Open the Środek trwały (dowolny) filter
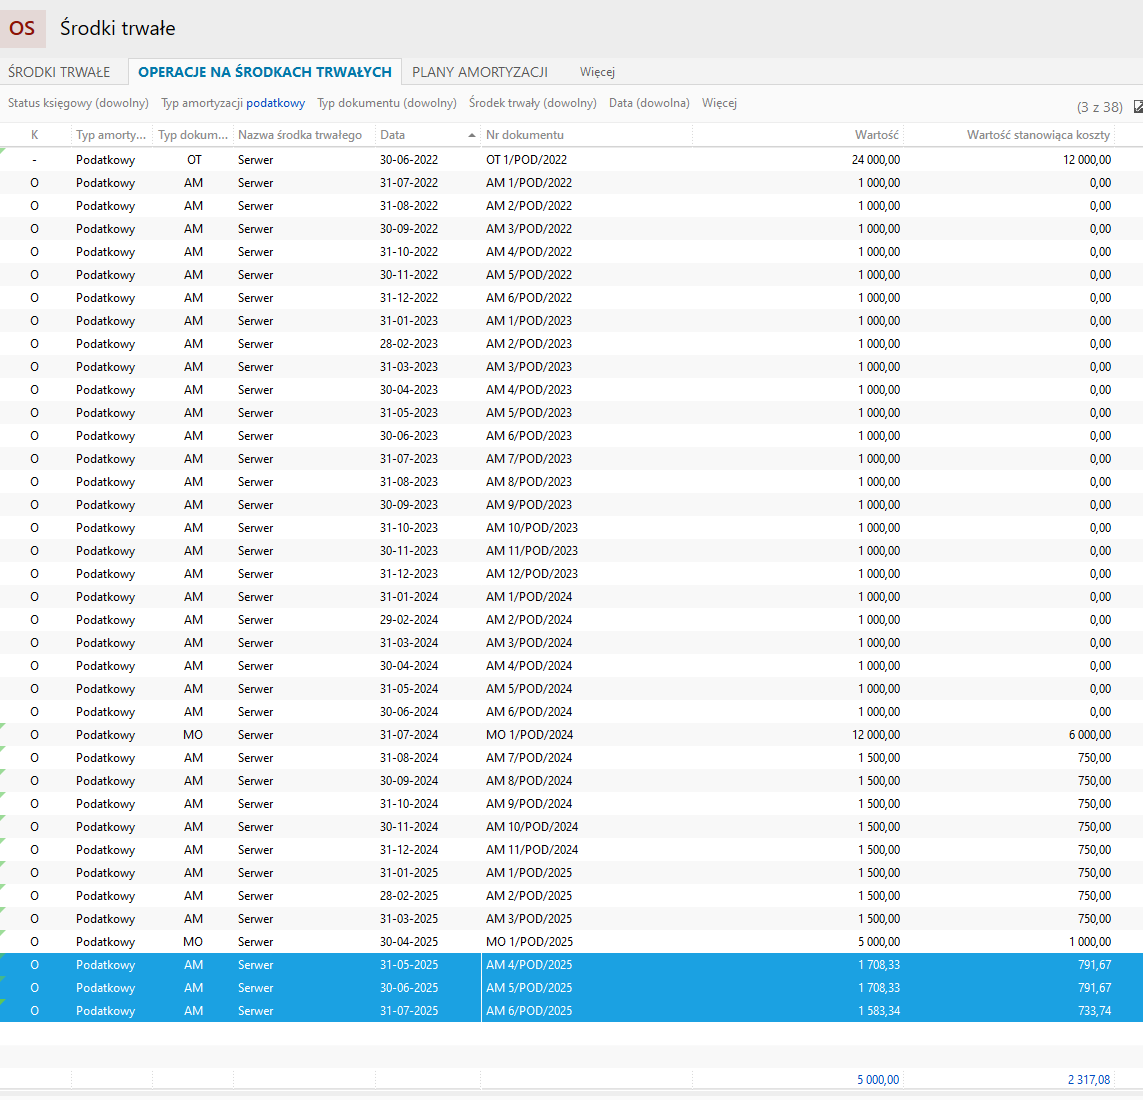The height and width of the screenshot is (1100, 1143). click(532, 103)
